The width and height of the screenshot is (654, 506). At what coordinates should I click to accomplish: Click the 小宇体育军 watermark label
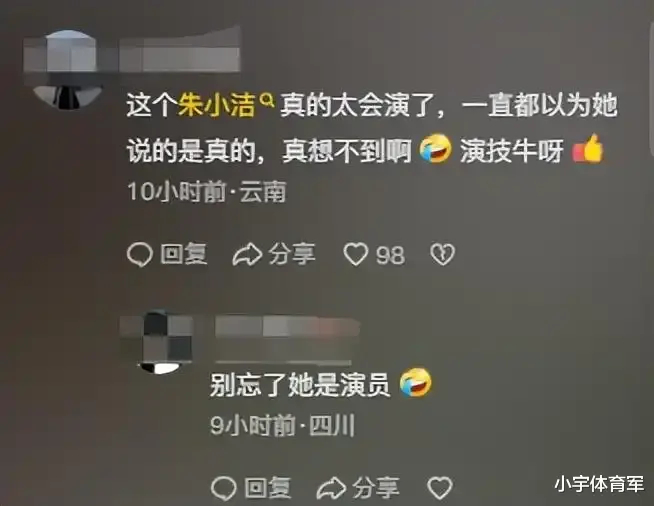pyautogui.click(x=599, y=484)
